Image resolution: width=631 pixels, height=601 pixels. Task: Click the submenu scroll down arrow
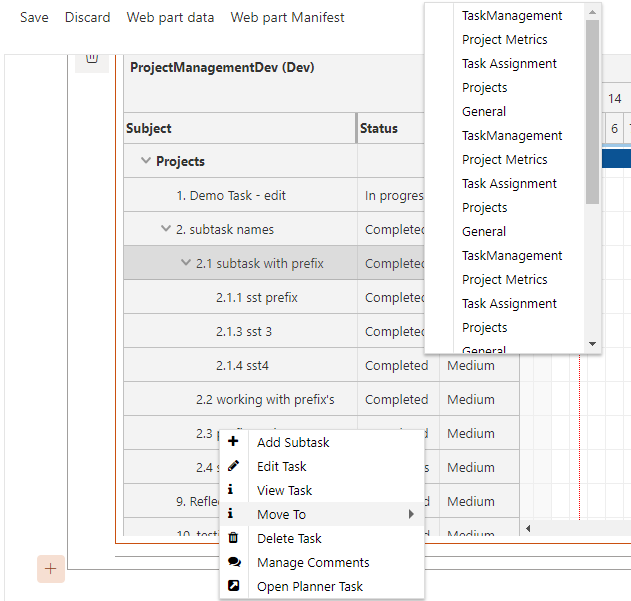tap(592, 344)
